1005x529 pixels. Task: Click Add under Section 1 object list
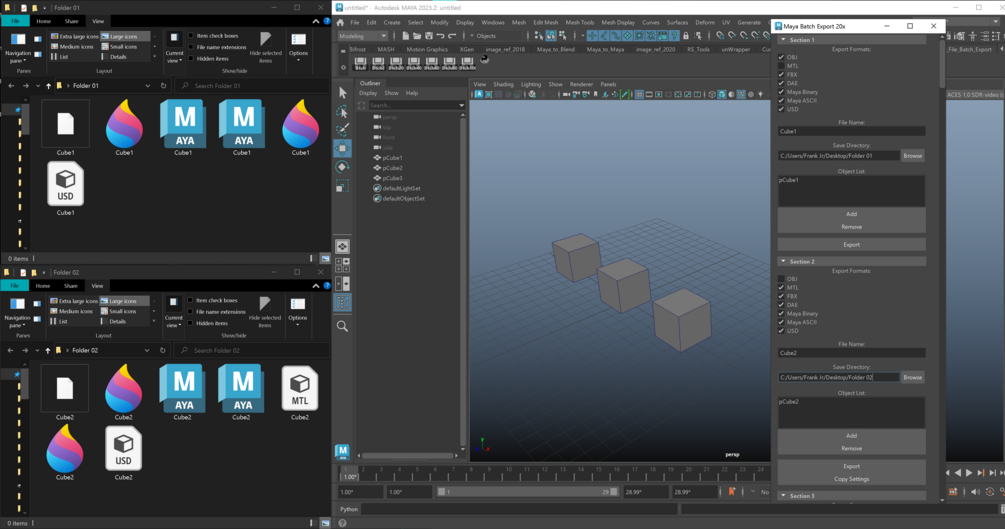click(x=851, y=214)
